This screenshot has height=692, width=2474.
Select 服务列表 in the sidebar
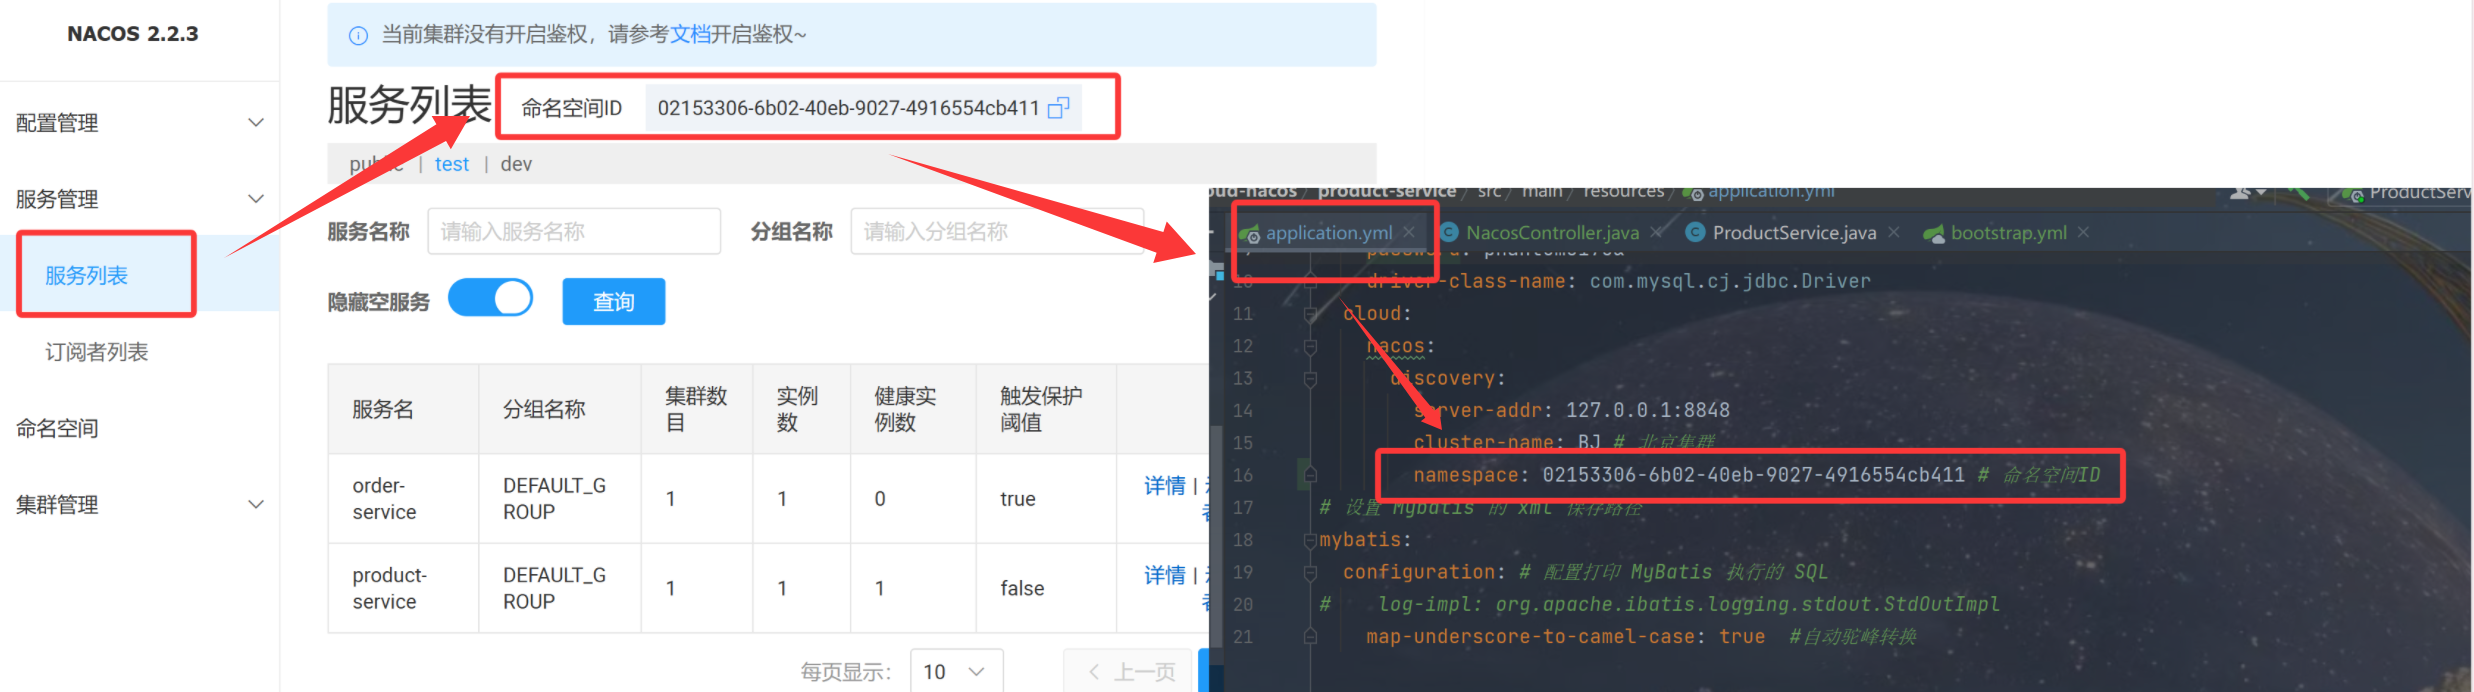pyautogui.click(x=86, y=275)
